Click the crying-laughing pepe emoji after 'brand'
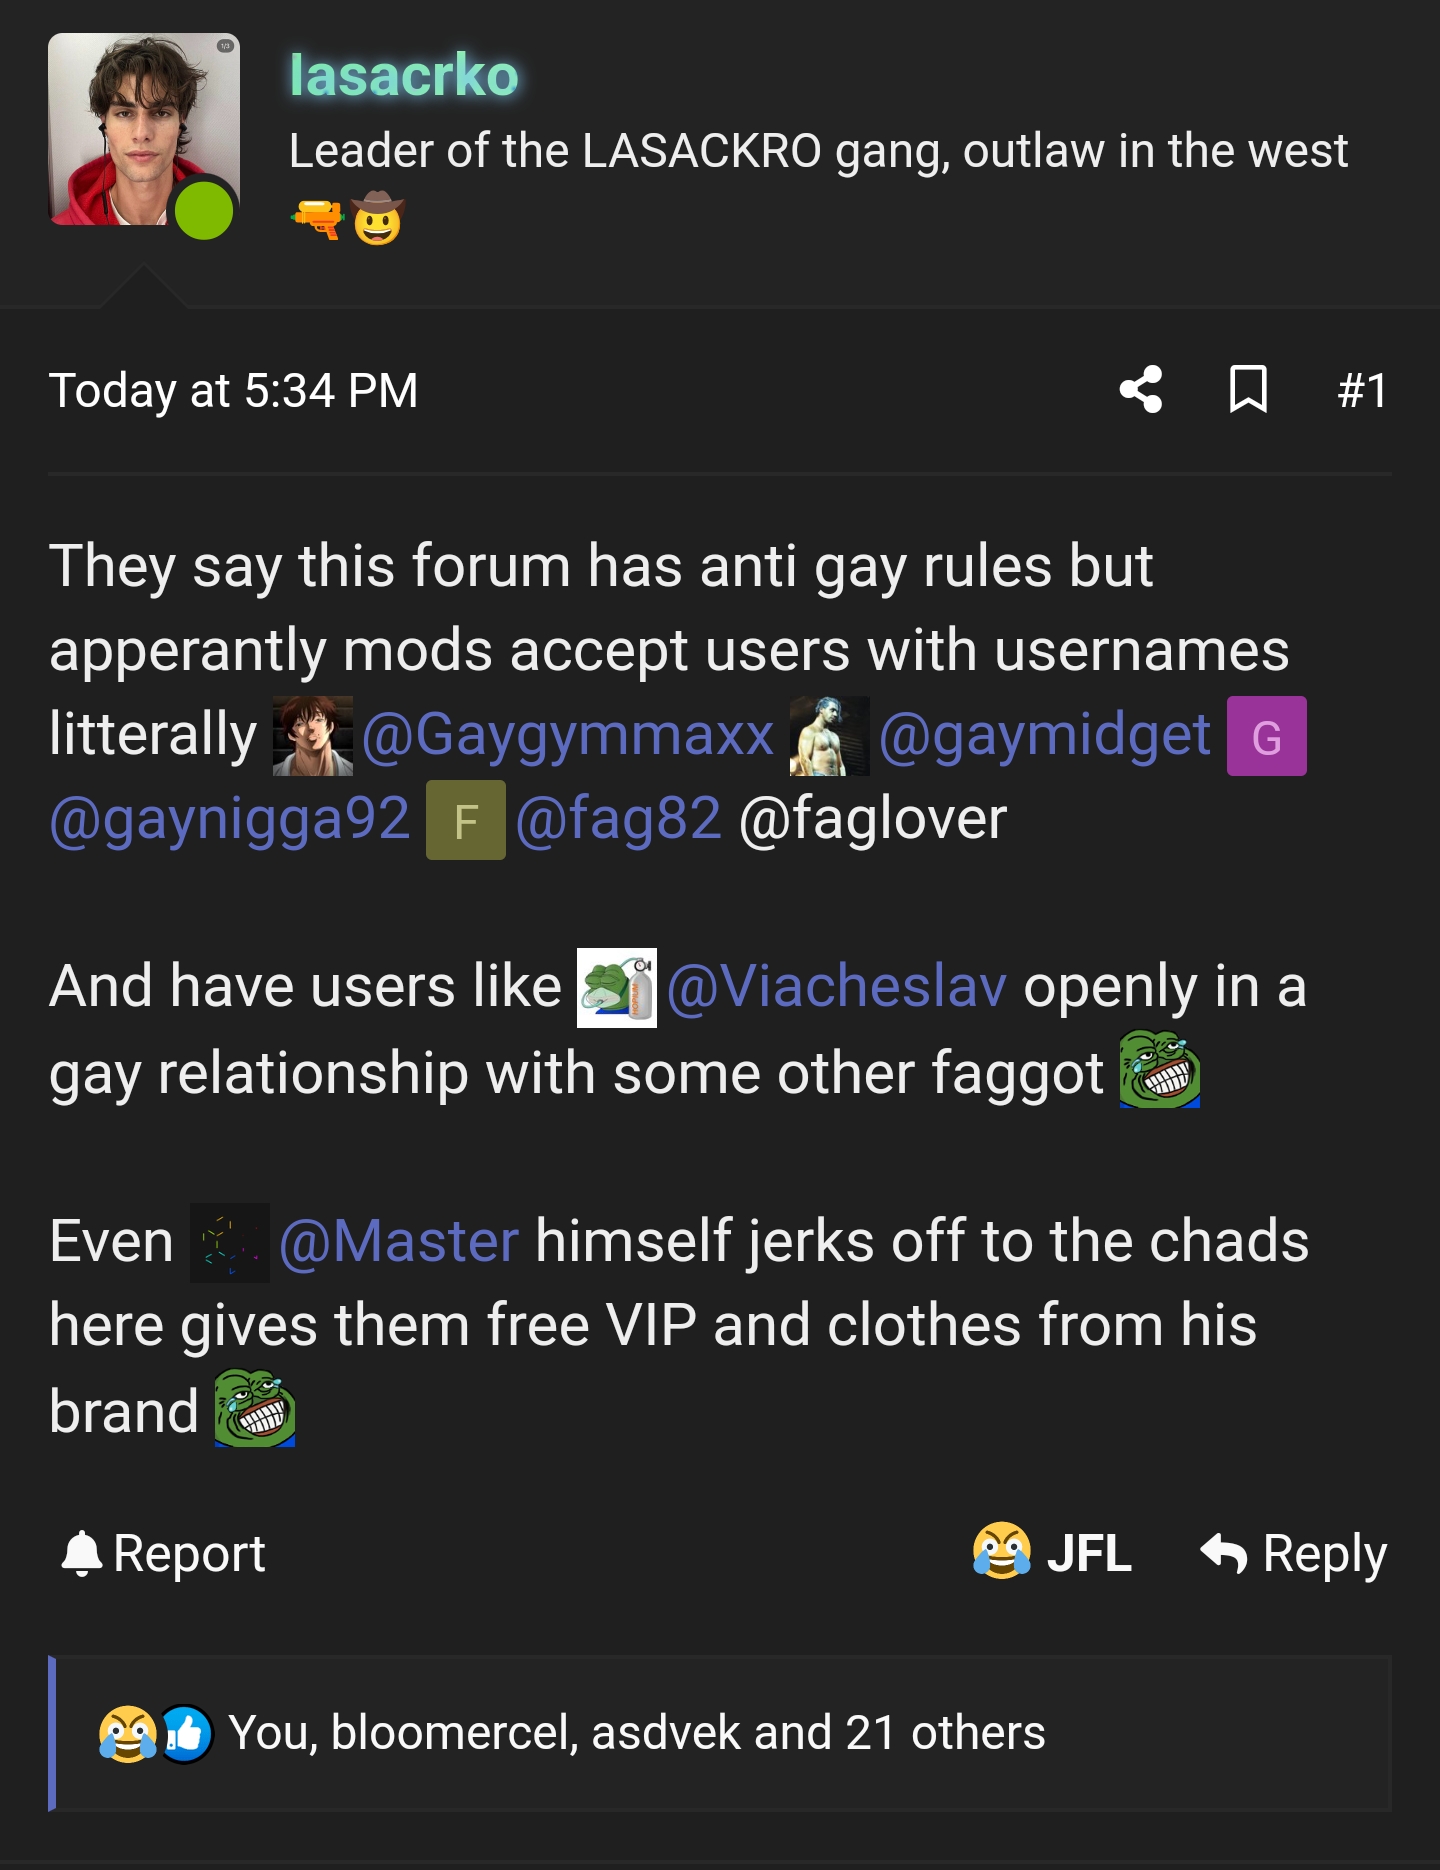The height and width of the screenshot is (1870, 1440). coord(255,1408)
